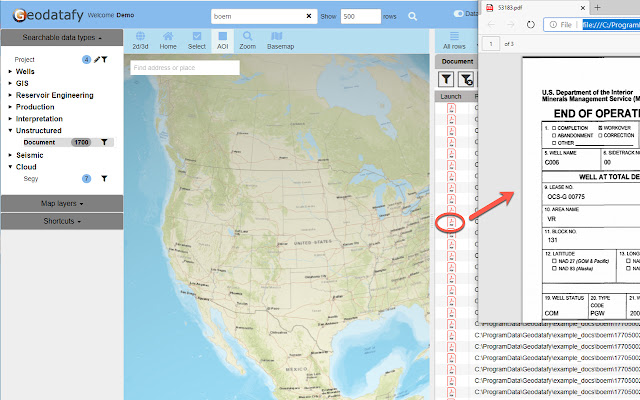Expand the Seismic tree node
Viewport: 640px width, 400px height.
coord(10,155)
